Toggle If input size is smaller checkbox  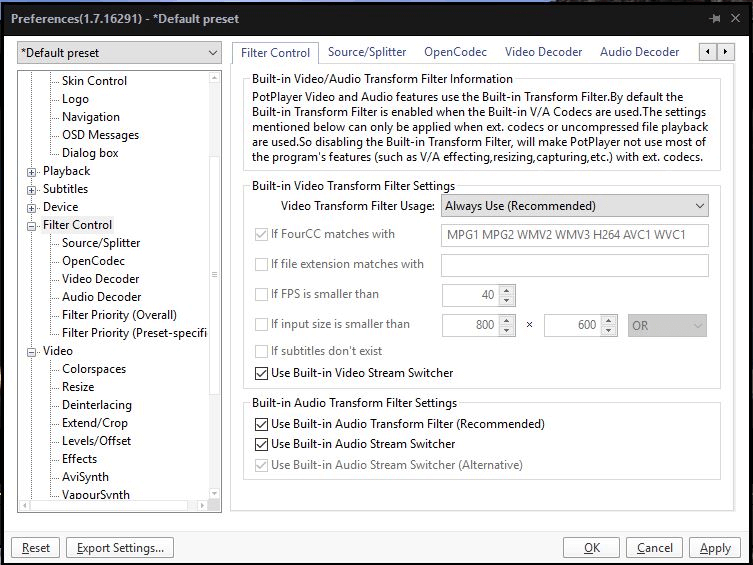tap(261, 325)
